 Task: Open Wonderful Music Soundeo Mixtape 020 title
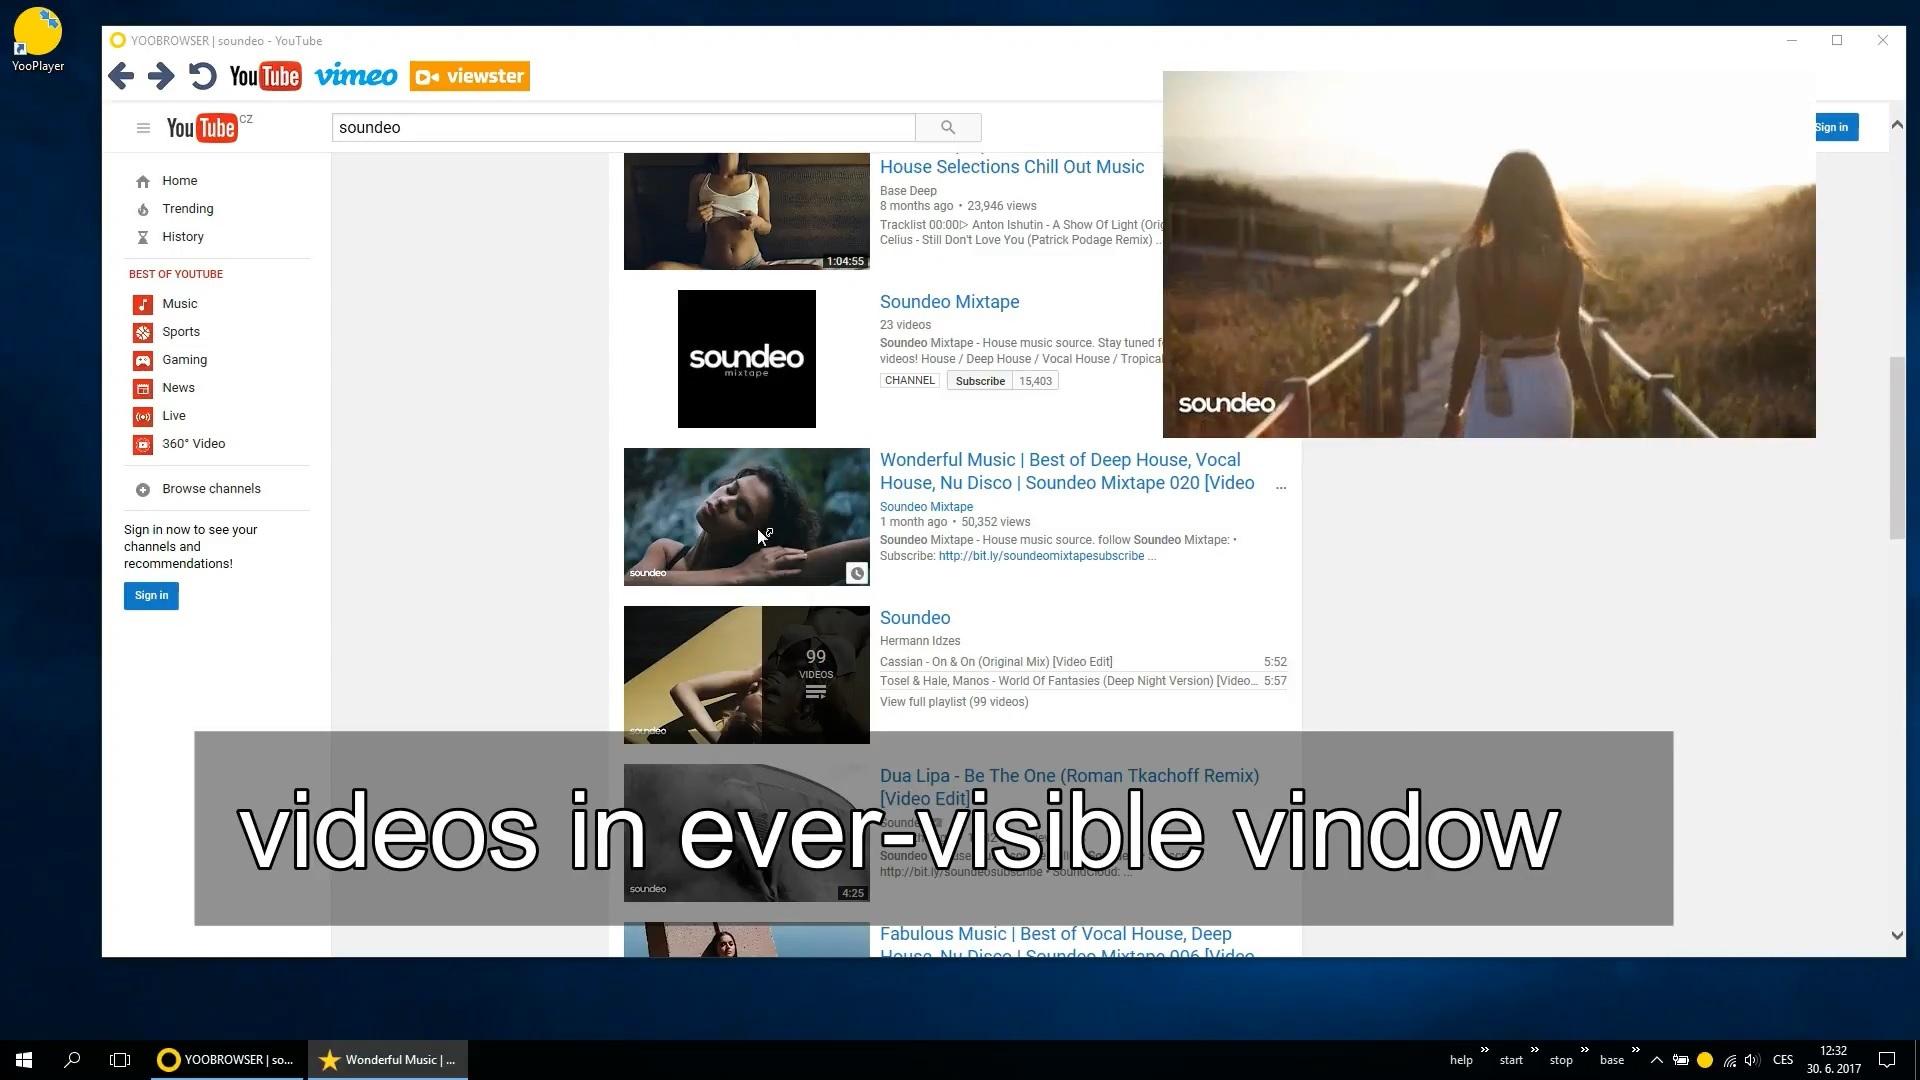click(x=1067, y=471)
